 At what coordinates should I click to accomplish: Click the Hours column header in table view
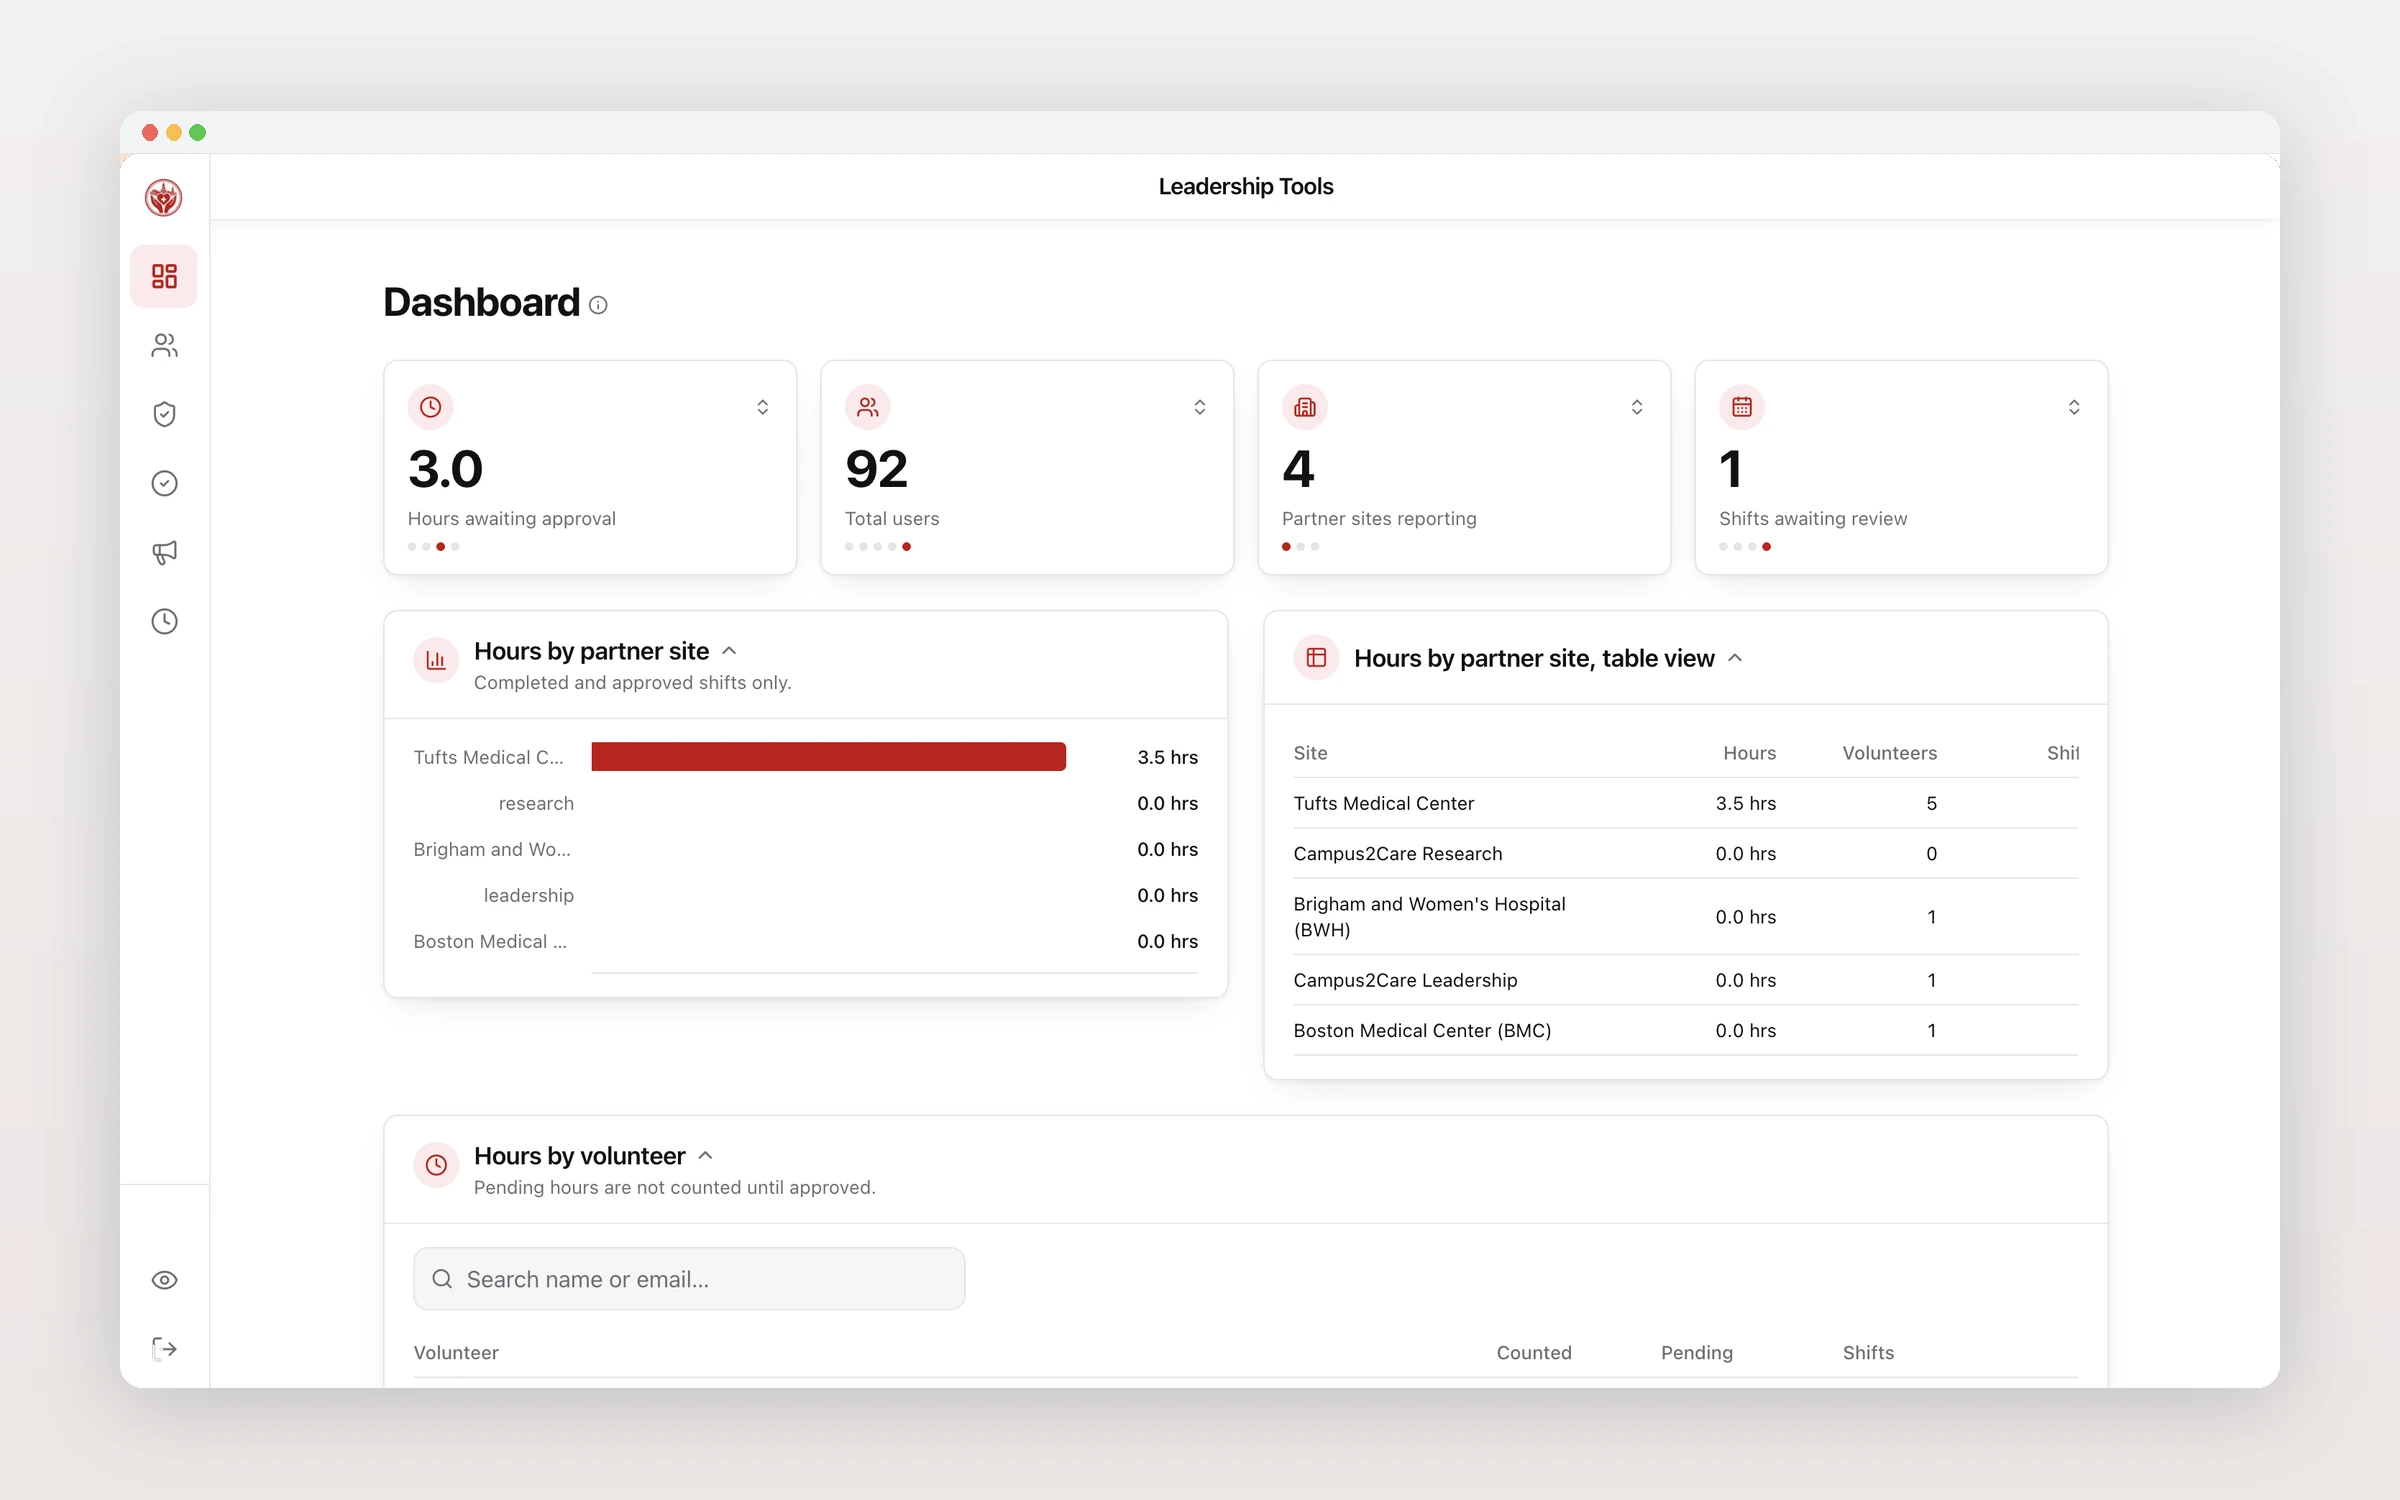(x=1749, y=753)
